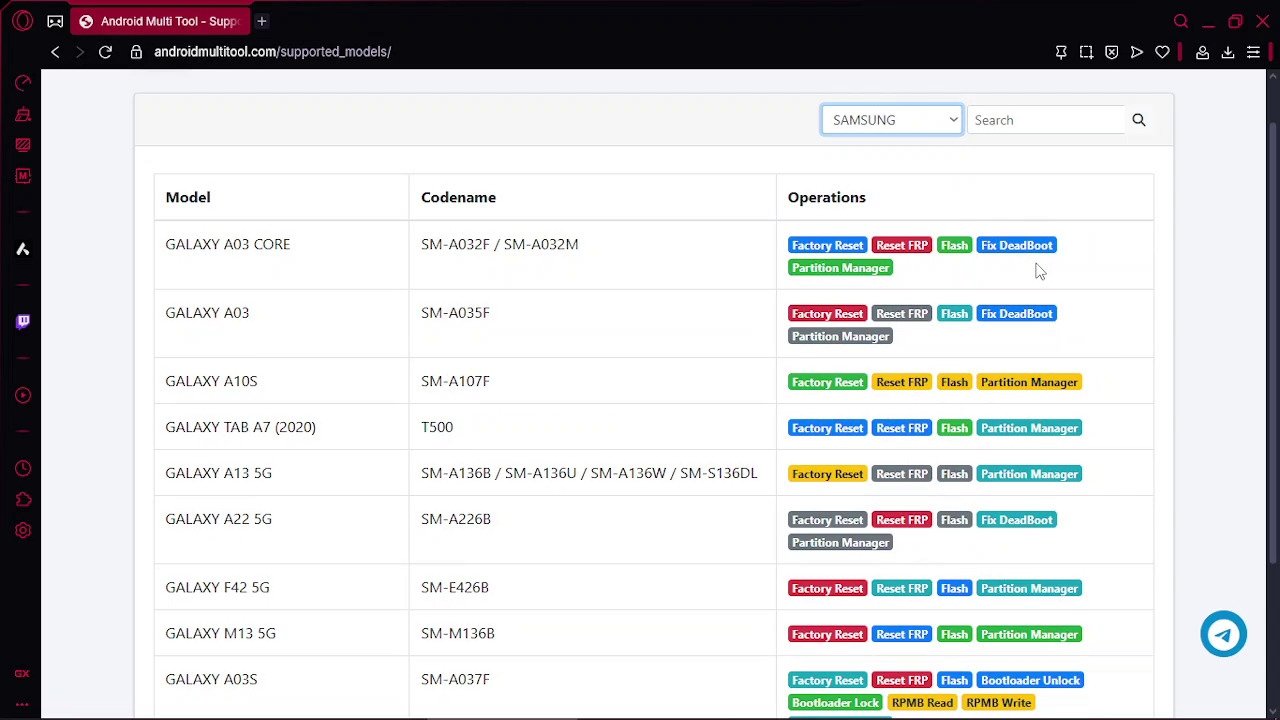Open the profile account icon
Viewport: 1280px width, 720px height.
click(1203, 52)
